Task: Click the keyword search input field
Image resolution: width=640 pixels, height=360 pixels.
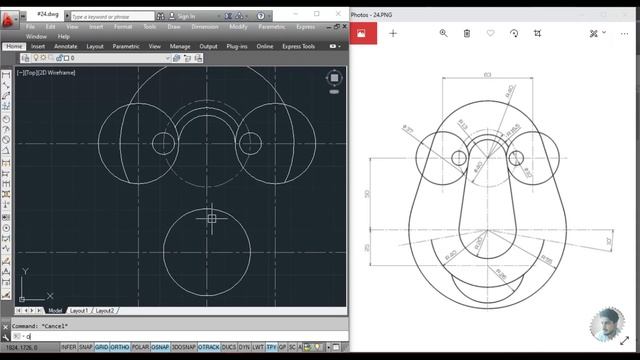Action: (113, 16)
